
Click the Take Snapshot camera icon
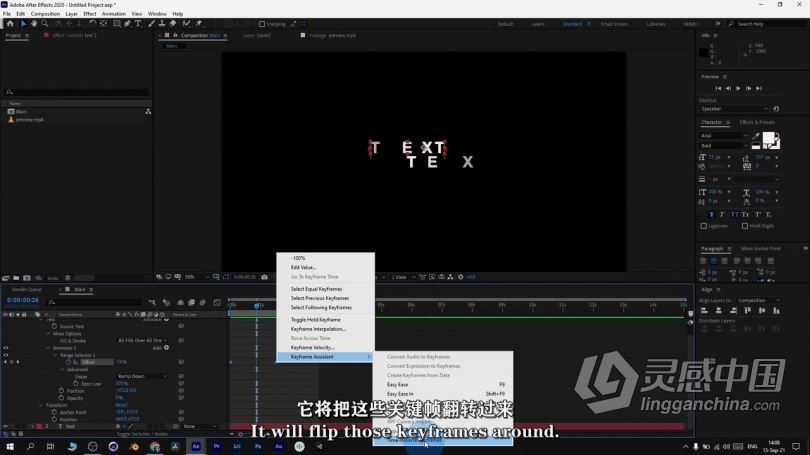click(x=264, y=277)
